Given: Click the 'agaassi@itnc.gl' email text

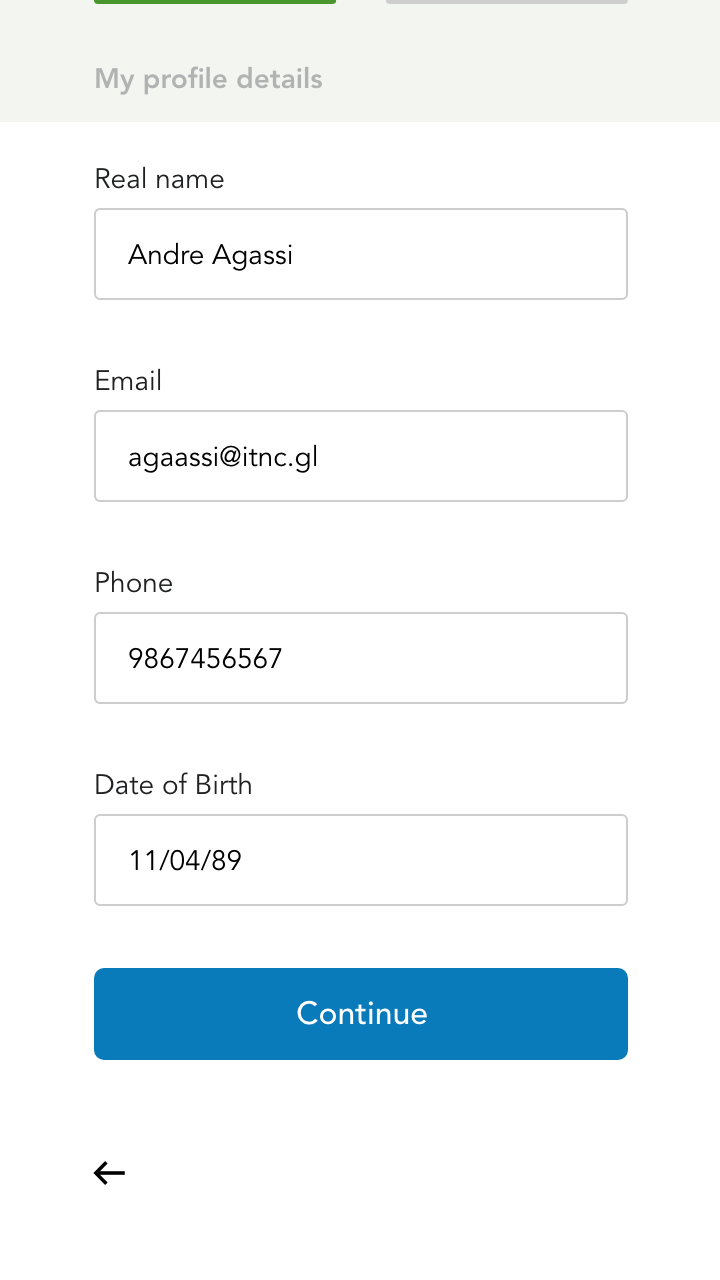Looking at the screenshot, I should 223,457.
